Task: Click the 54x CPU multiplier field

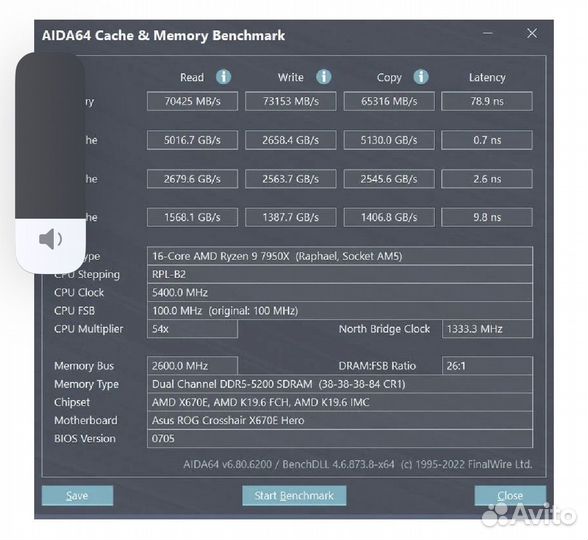Action: [192, 329]
